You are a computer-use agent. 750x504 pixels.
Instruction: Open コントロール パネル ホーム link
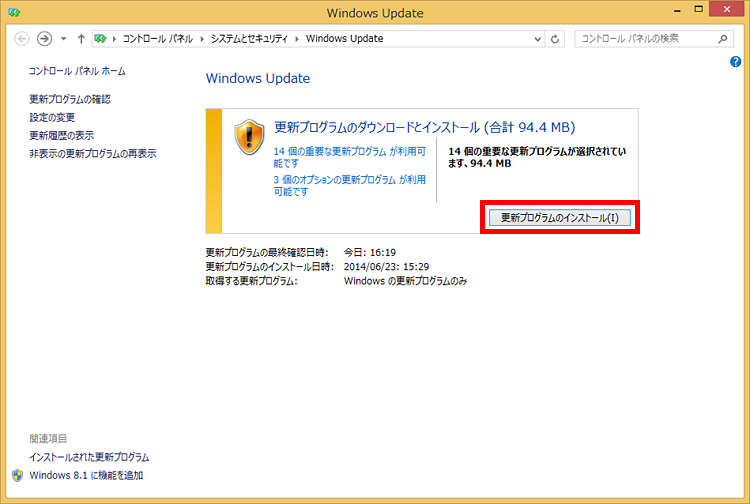point(77,71)
